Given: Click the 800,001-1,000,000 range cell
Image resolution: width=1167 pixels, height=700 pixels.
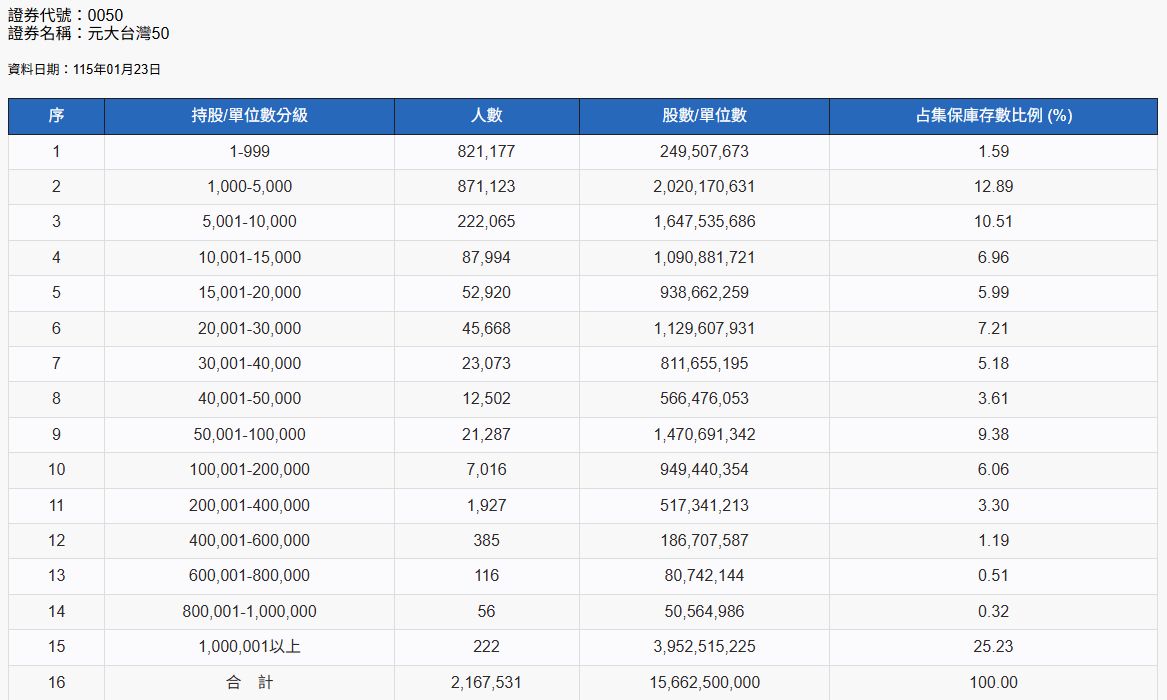Looking at the screenshot, I should pyautogui.click(x=249, y=612).
